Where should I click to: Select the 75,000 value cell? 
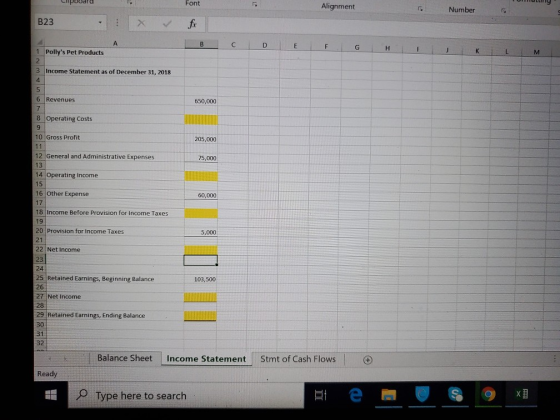click(201, 158)
